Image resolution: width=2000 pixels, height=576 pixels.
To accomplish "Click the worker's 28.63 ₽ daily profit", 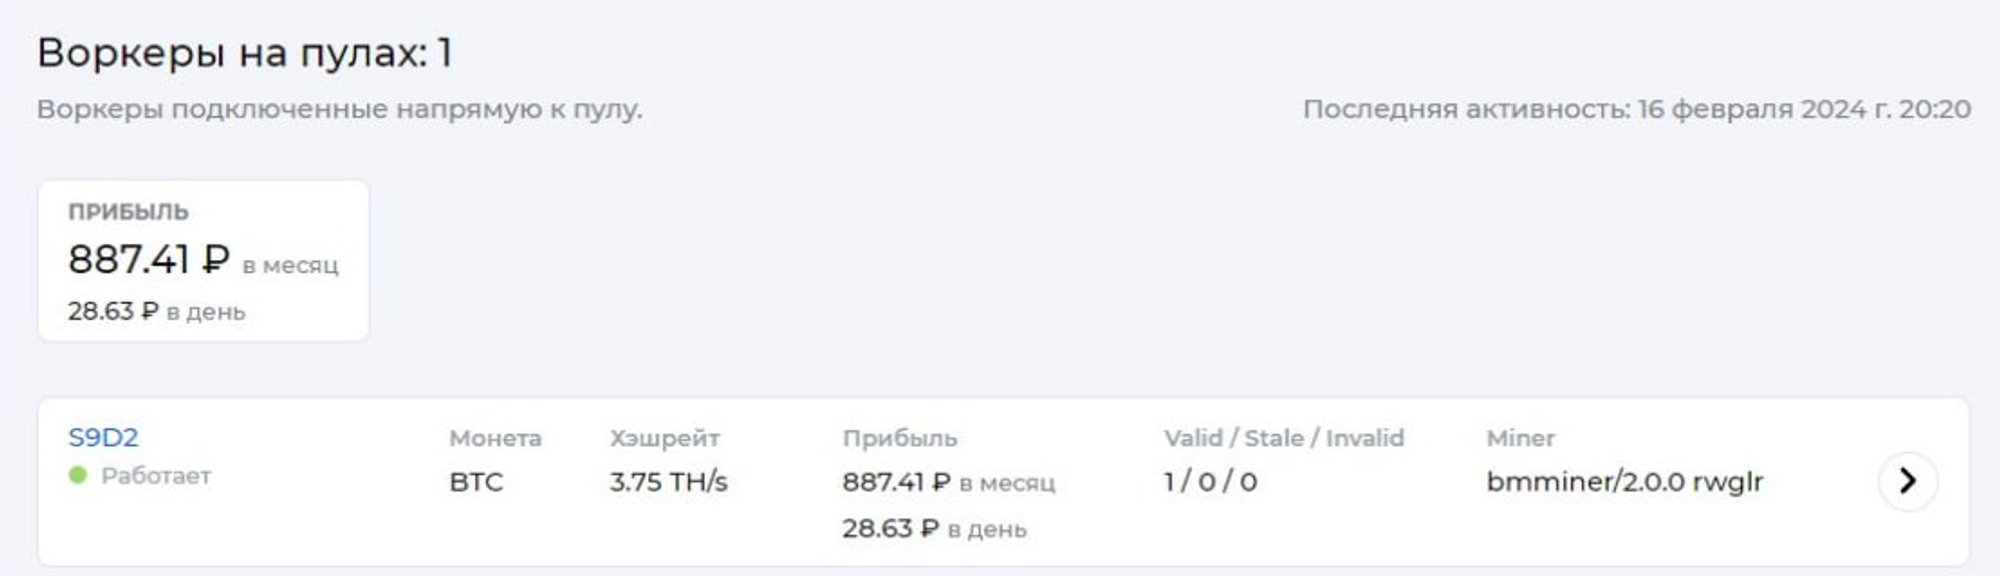I will coord(934,528).
